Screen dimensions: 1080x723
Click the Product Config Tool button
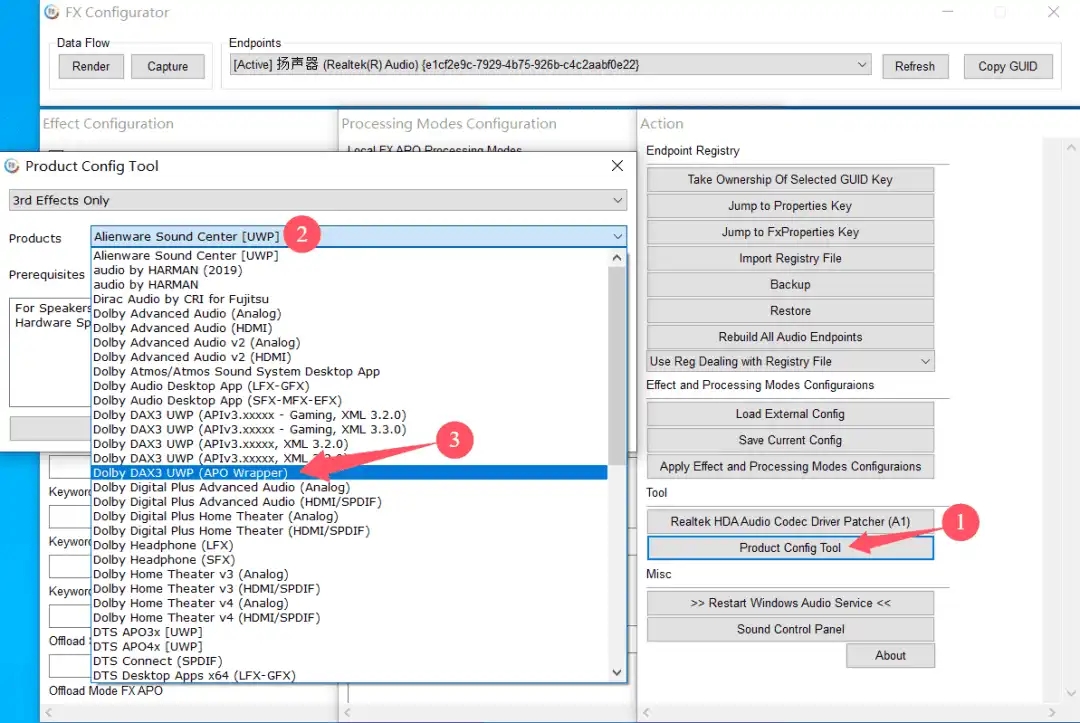coord(790,547)
